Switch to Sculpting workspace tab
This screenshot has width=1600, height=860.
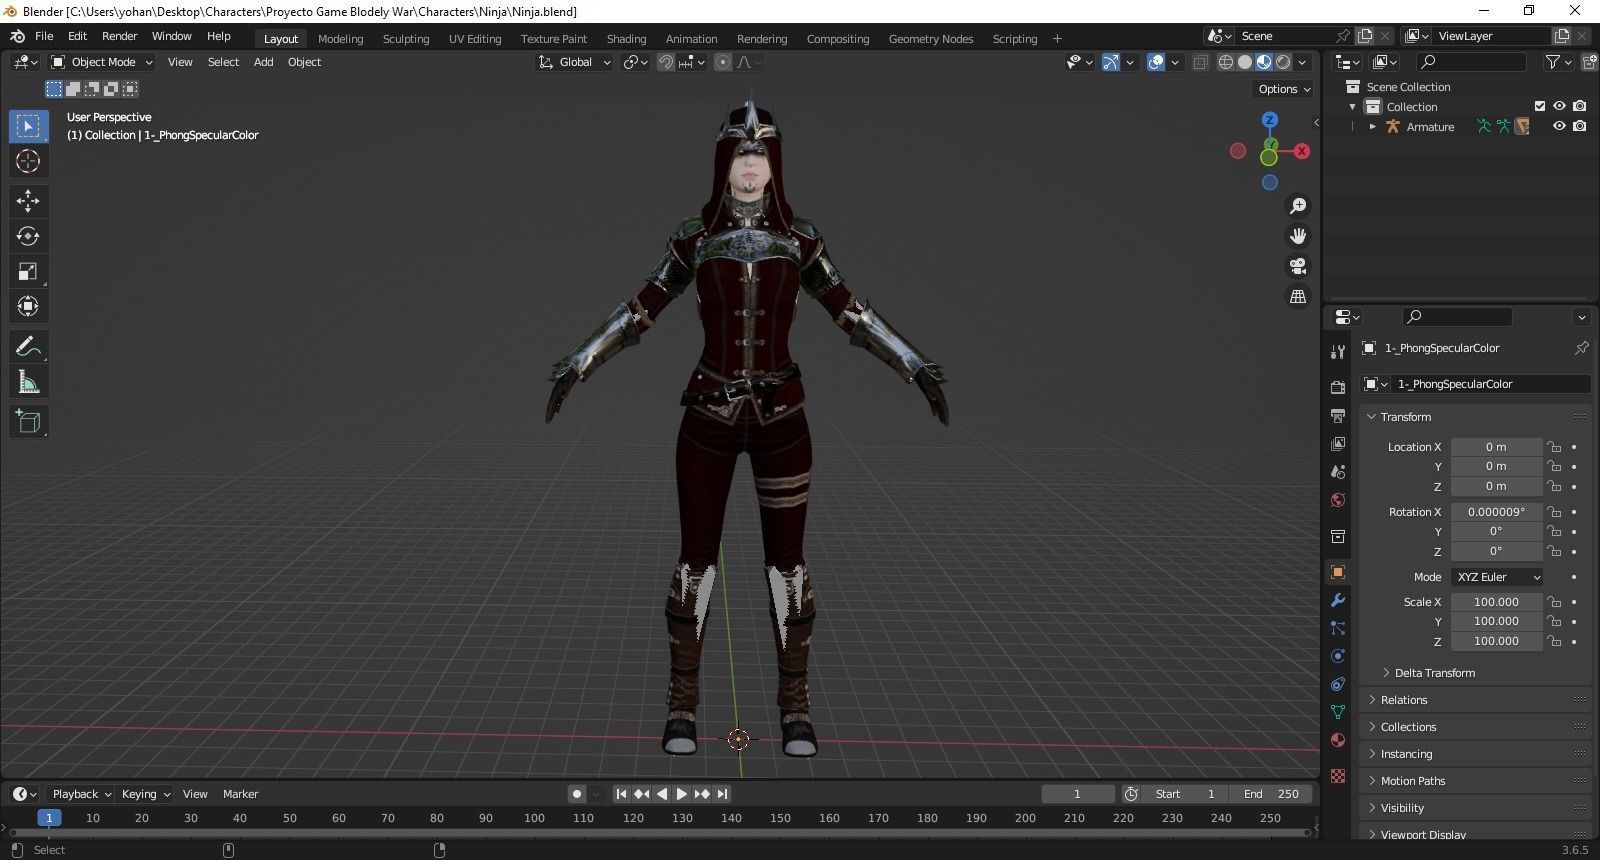[x=406, y=39]
